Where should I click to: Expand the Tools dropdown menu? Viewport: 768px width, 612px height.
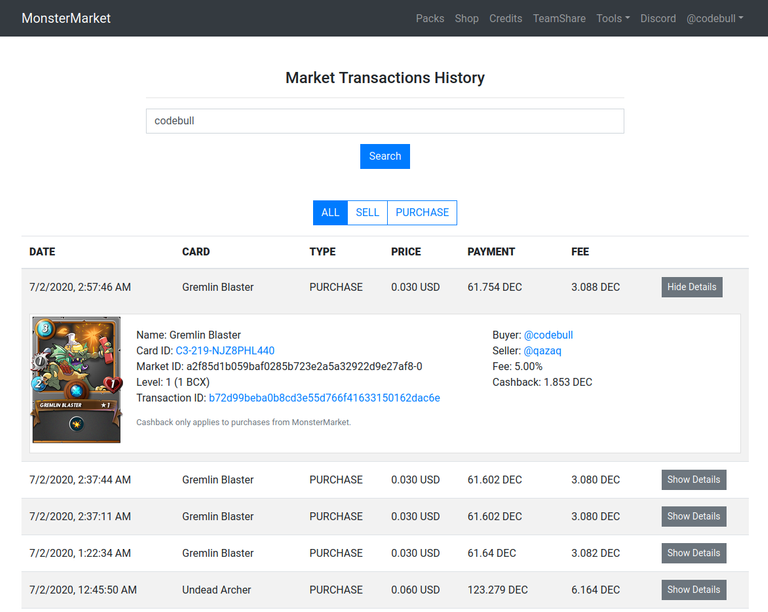click(x=613, y=19)
